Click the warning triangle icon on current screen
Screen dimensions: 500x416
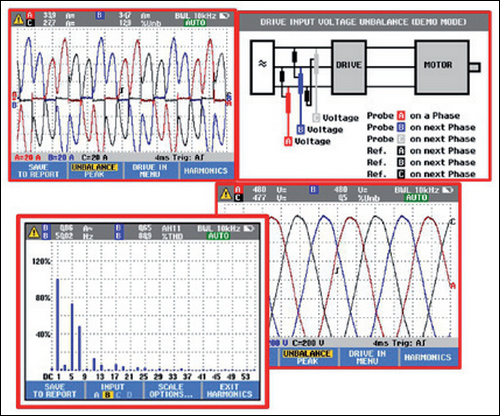[x=18, y=19]
